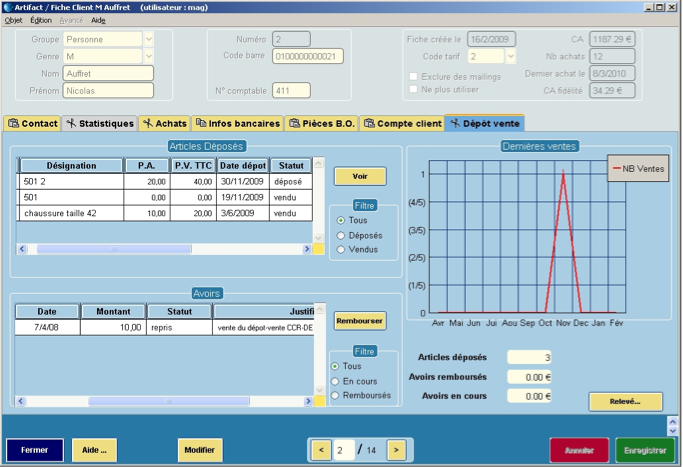Click the Achats tab icon
Viewport: 683px width, 467px height.
click(148, 123)
